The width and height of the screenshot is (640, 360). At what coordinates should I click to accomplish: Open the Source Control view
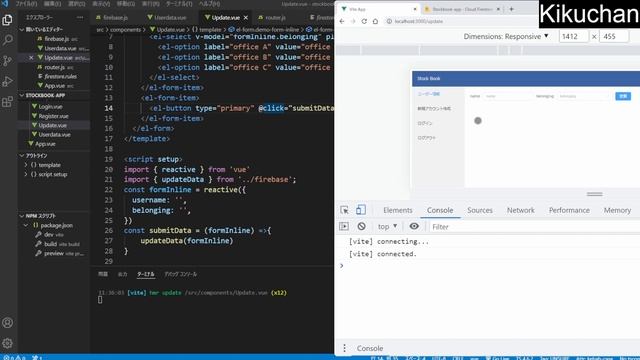point(7,61)
